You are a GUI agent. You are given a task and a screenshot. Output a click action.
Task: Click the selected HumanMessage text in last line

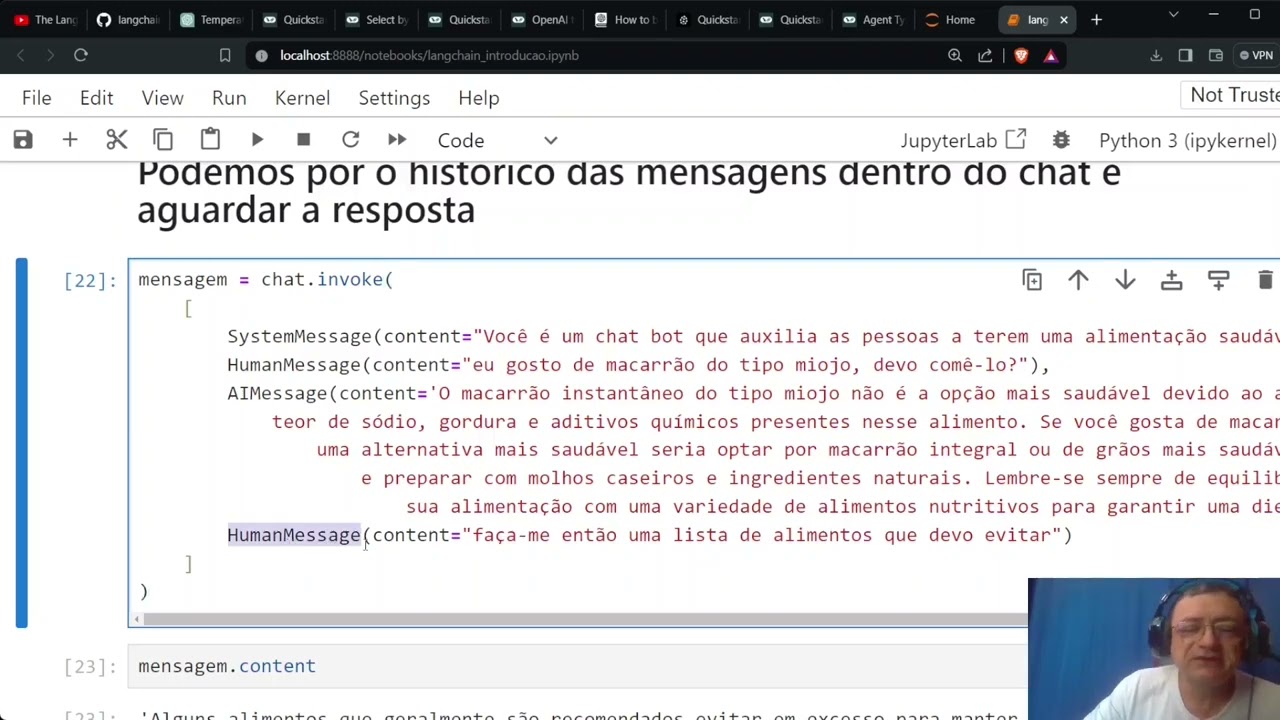(293, 535)
